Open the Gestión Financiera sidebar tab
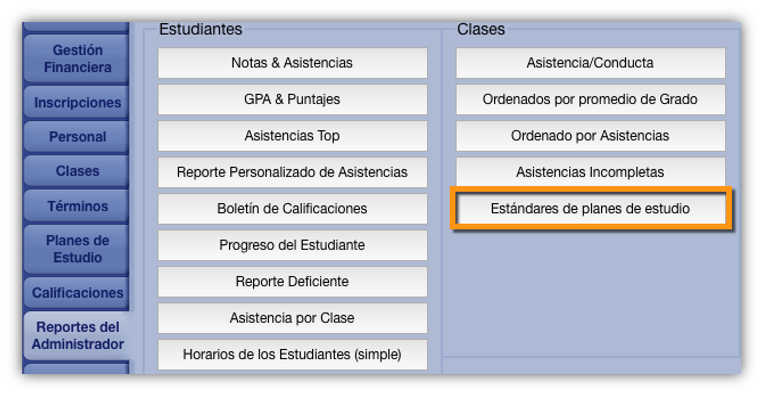 click(77, 59)
